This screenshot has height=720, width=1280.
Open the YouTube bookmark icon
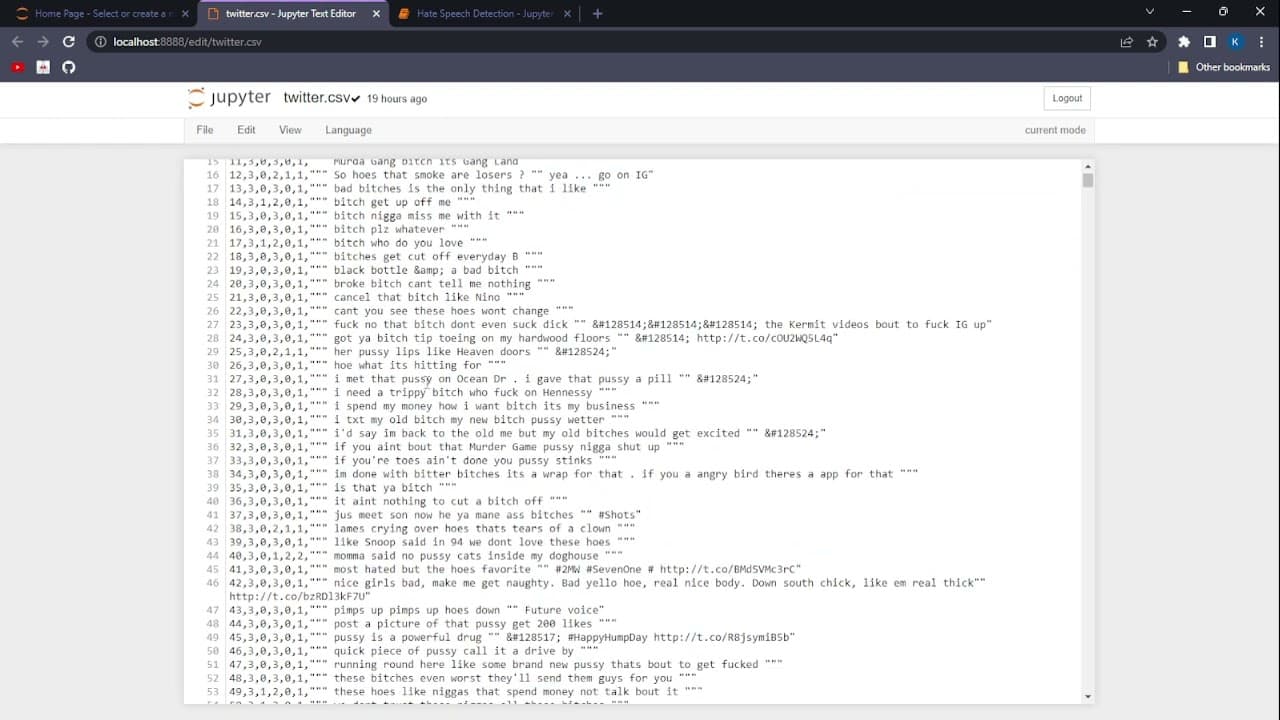(17, 67)
